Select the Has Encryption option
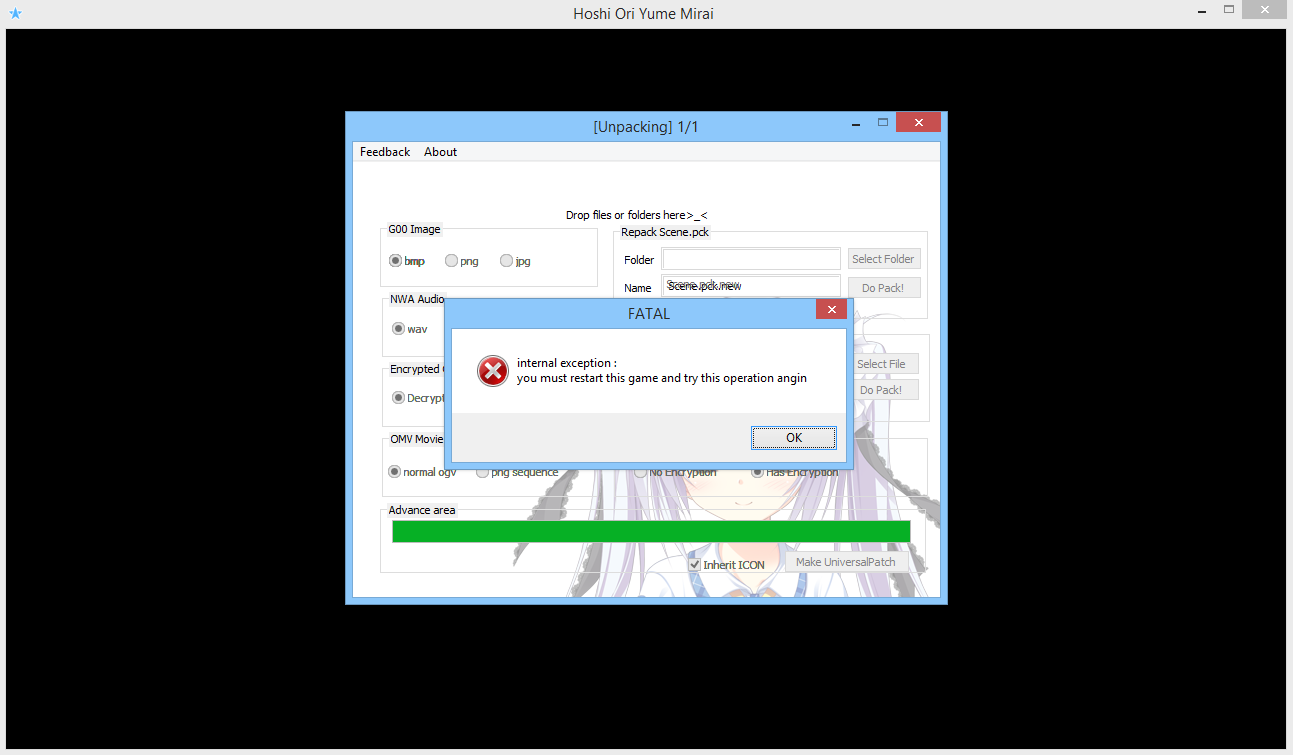Viewport: 1293px width, 755px height. pos(757,471)
